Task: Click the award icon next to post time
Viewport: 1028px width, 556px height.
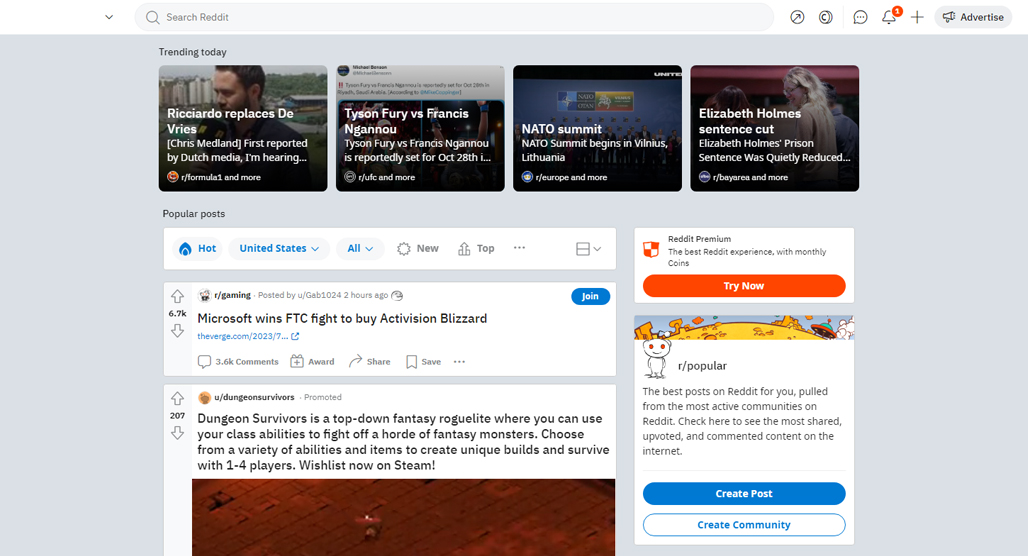Action: click(x=397, y=296)
